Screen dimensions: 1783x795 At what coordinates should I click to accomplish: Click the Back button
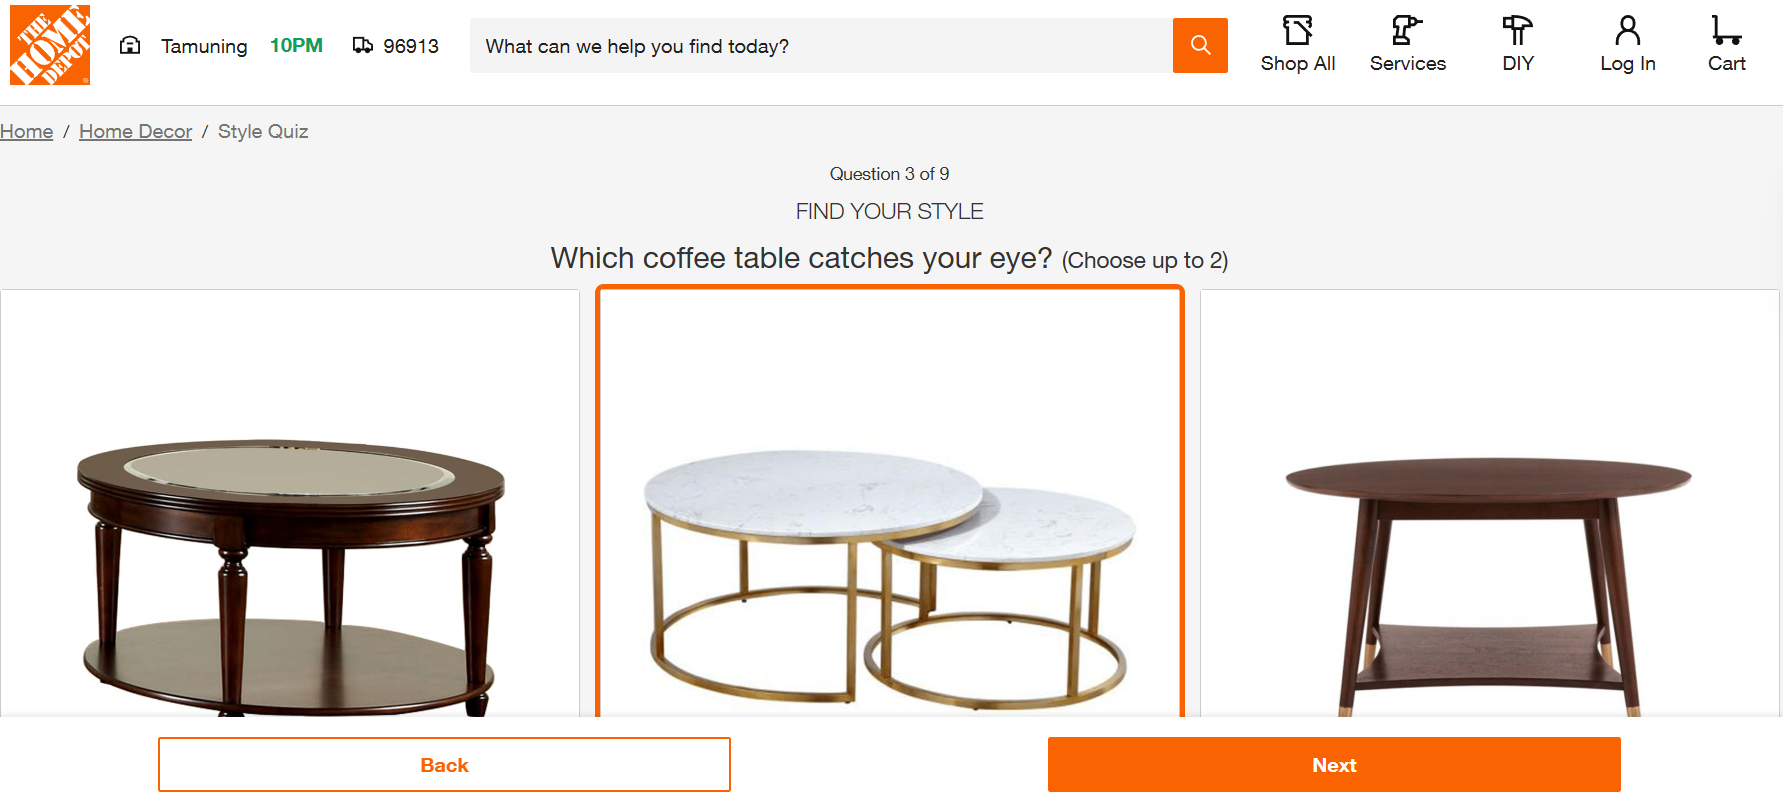[444, 765]
